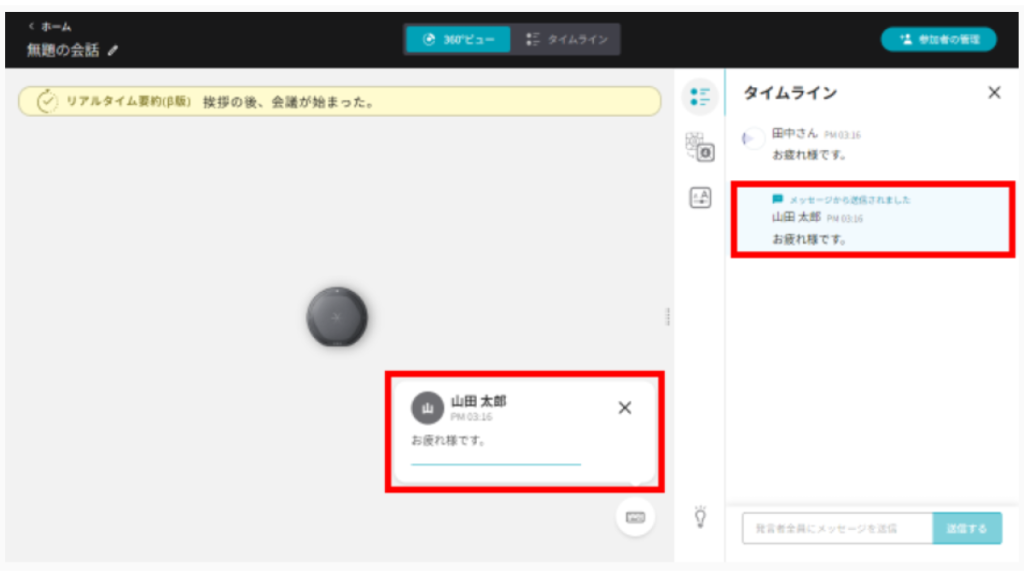Go back via the ホーム link

[50, 26]
